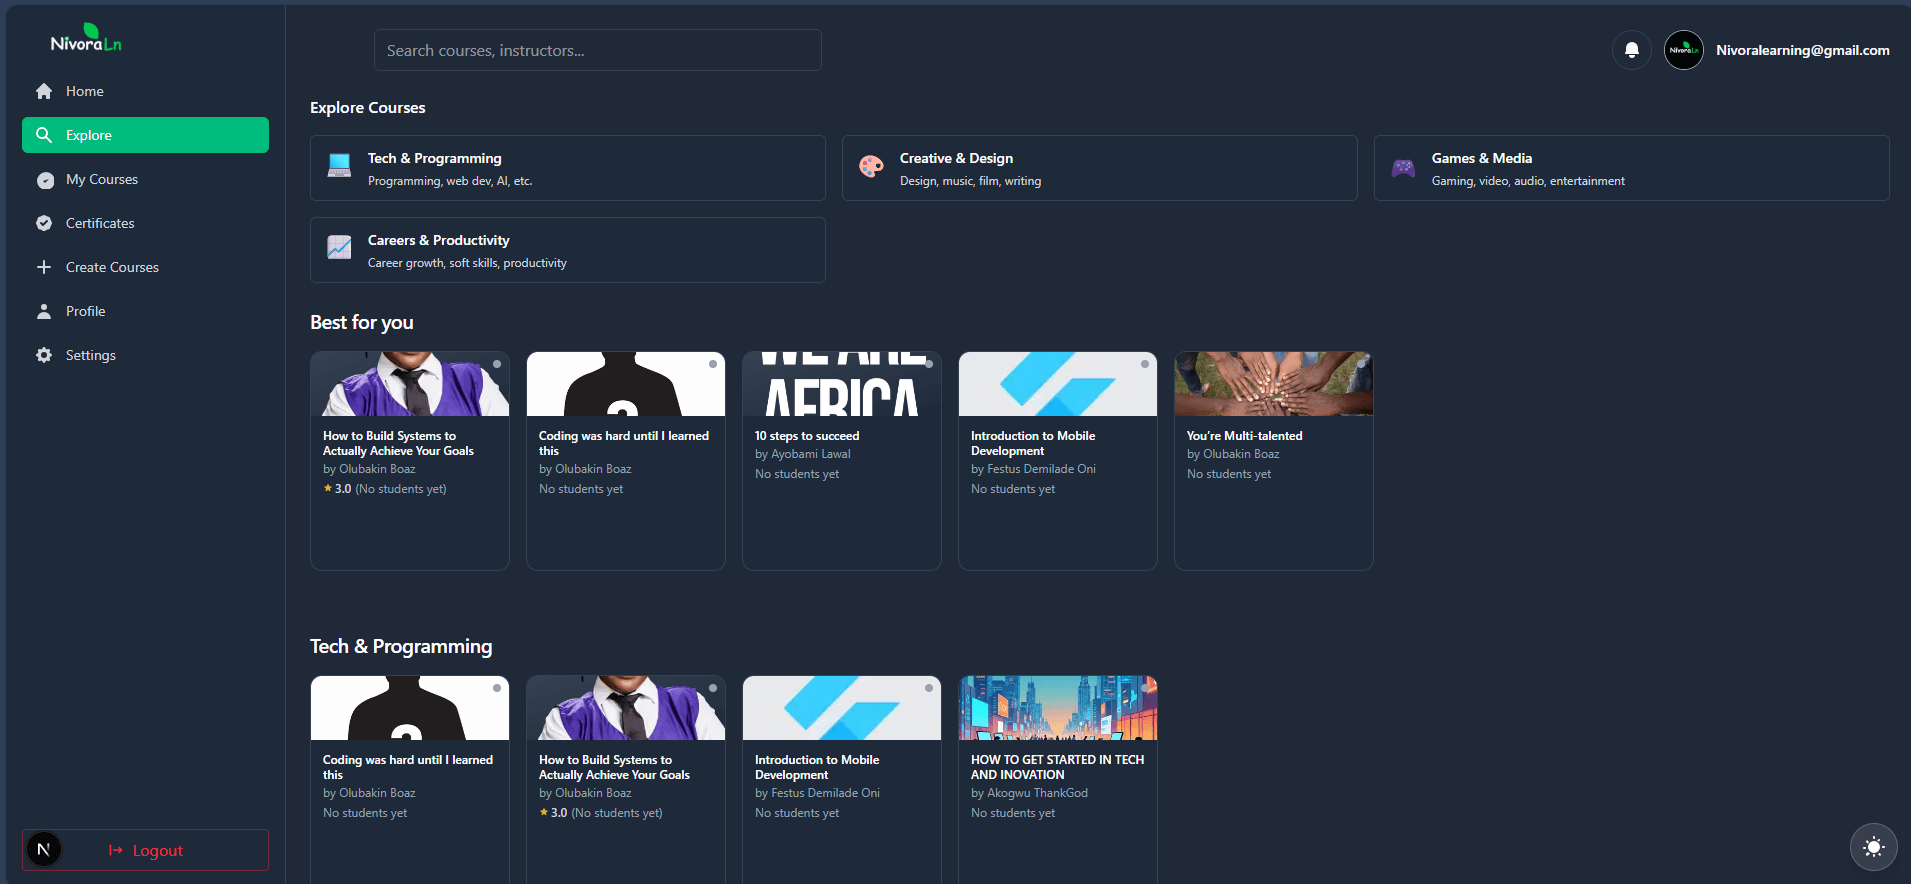Viewport: 1911px width, 884px height.
Task: Click the round N icon beside Logout
Action: (43, 850)
